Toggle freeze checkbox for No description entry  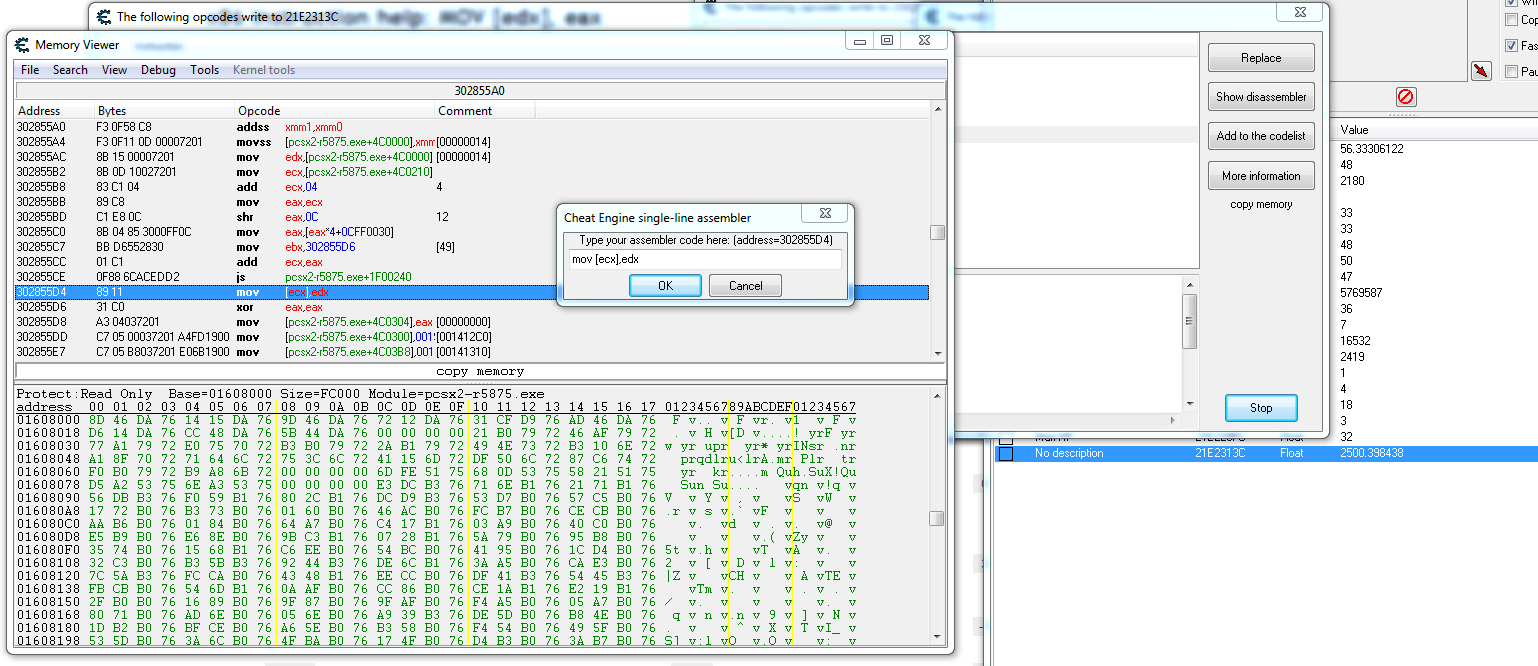tap(1006, 454)
